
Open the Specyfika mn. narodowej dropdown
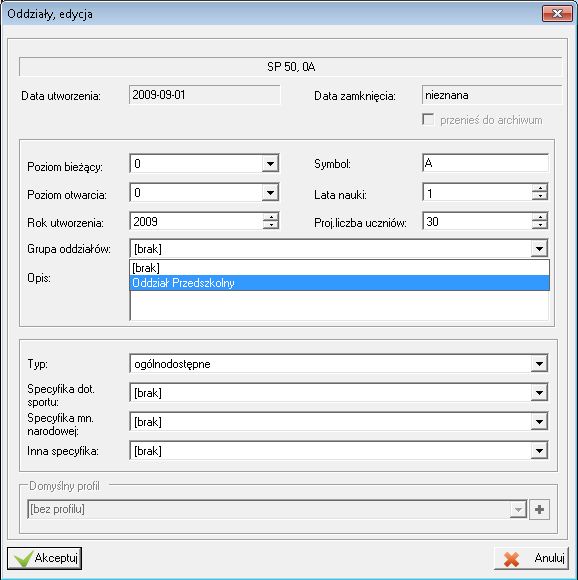coord(539,422)
